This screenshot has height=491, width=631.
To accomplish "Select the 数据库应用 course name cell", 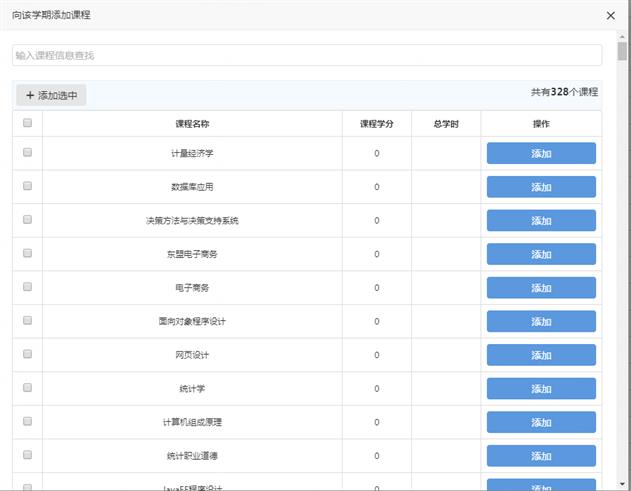I will click(x=192, y=187).
